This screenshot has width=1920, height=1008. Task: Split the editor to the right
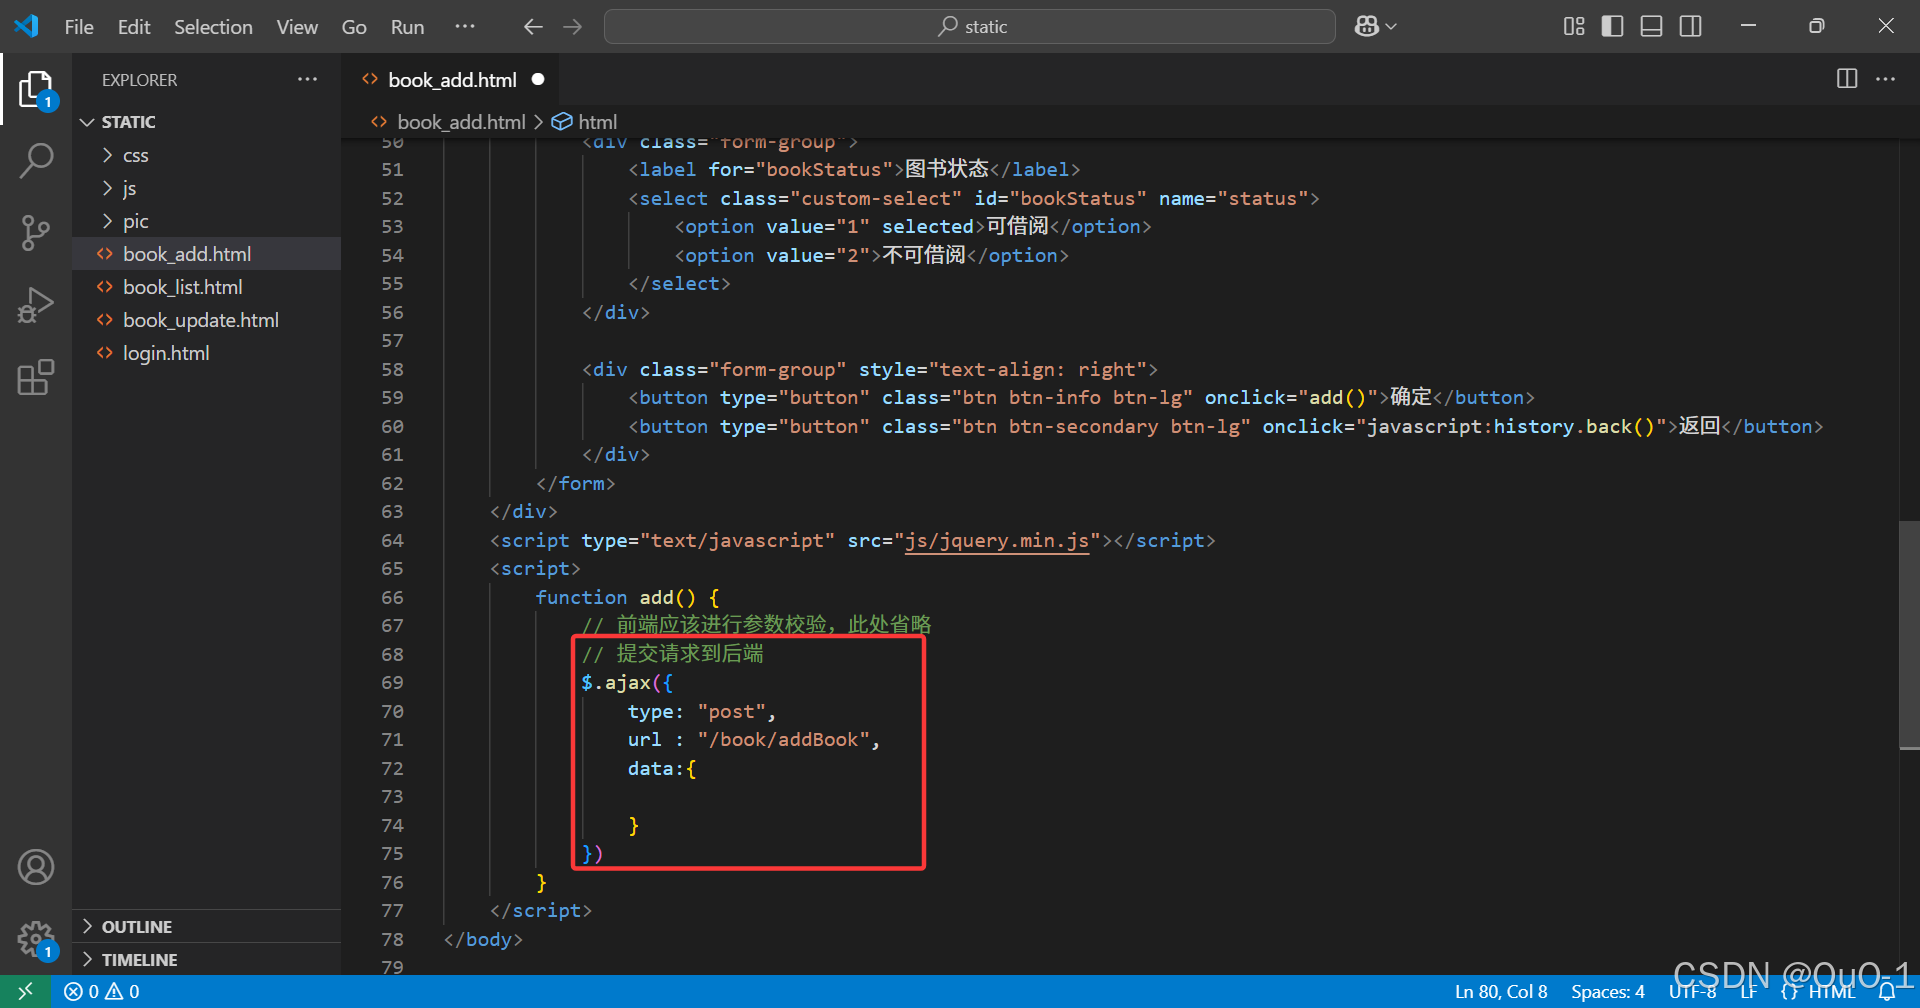click(1847, 79)
